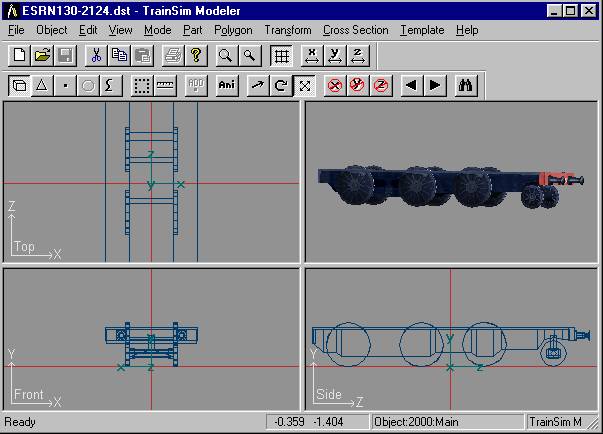Open a file with the folder icon

point(42,56)
